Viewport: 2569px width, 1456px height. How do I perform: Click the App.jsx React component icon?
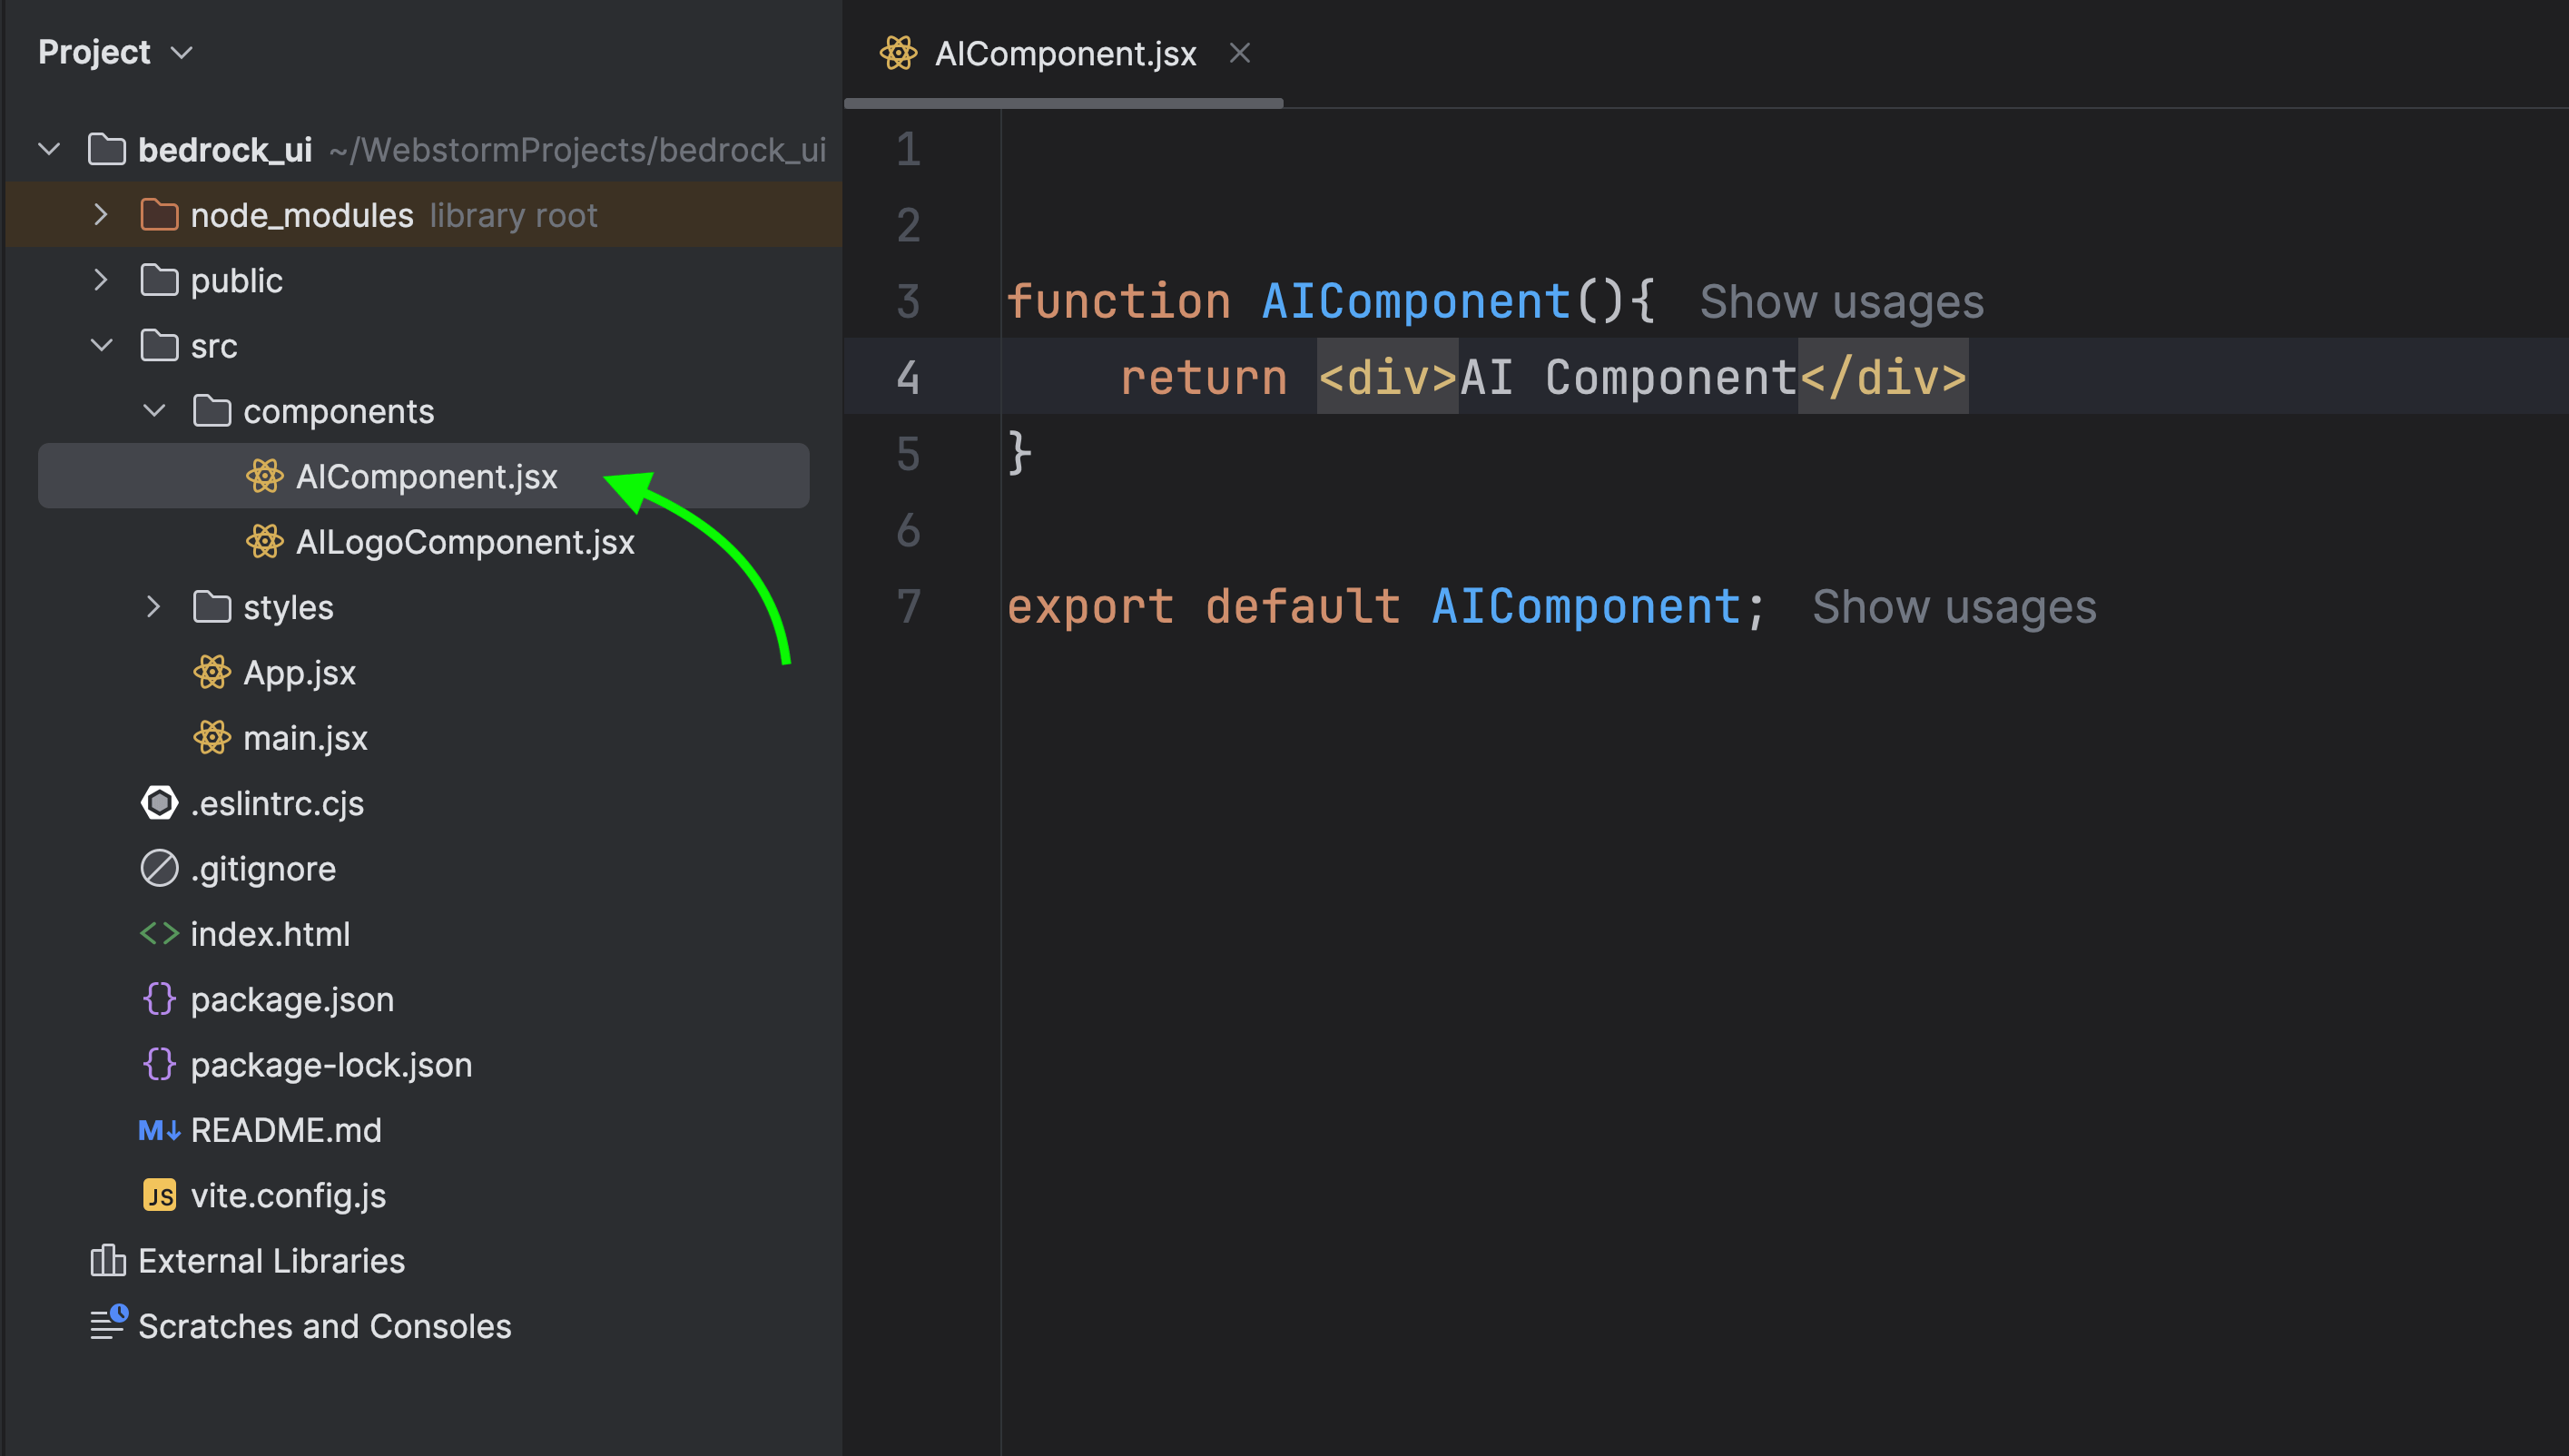[x=213, y=673]
